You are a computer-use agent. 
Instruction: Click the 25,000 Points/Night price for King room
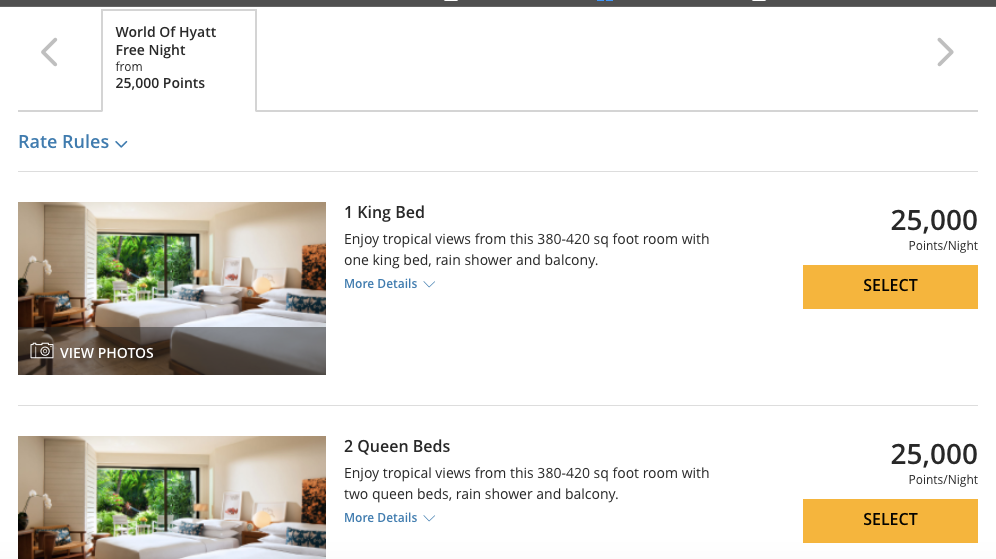934,229
